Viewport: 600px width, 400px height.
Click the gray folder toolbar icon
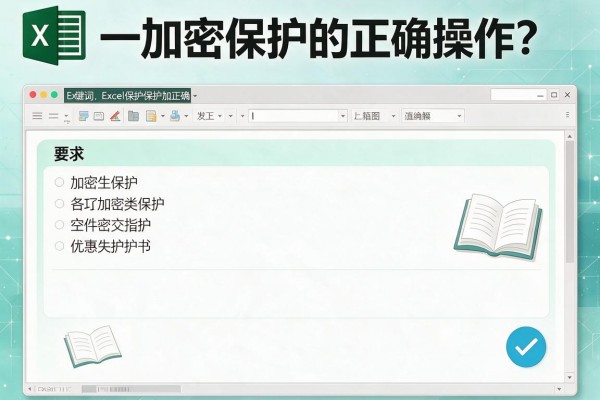[x=133, y=116]
